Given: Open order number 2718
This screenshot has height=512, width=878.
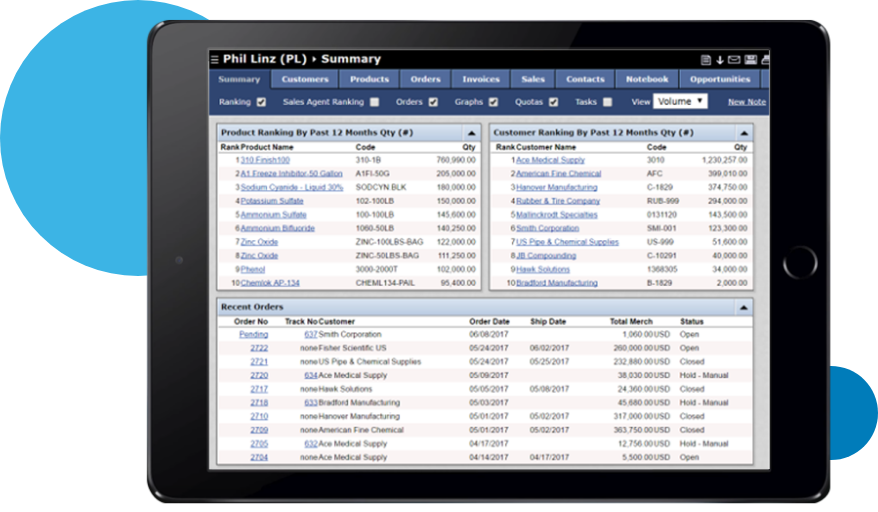Looking at the screenshot, I should point(259,403).
